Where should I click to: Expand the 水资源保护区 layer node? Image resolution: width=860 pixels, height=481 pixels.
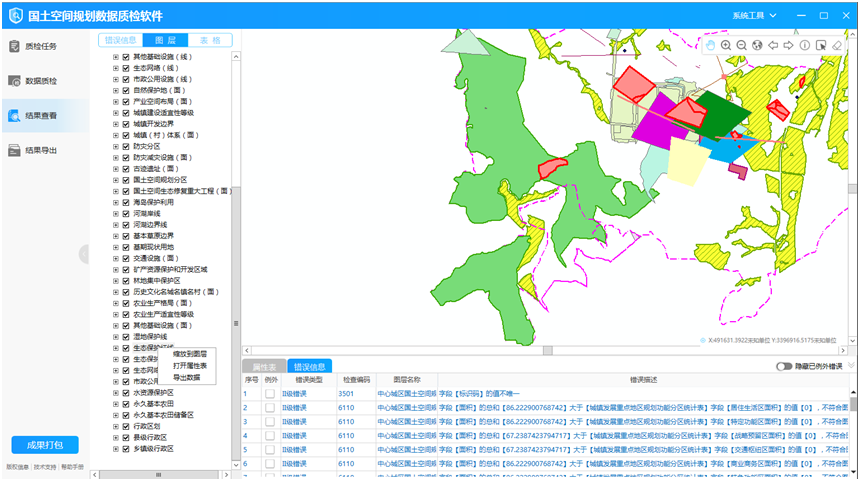[x=116, y=393]
